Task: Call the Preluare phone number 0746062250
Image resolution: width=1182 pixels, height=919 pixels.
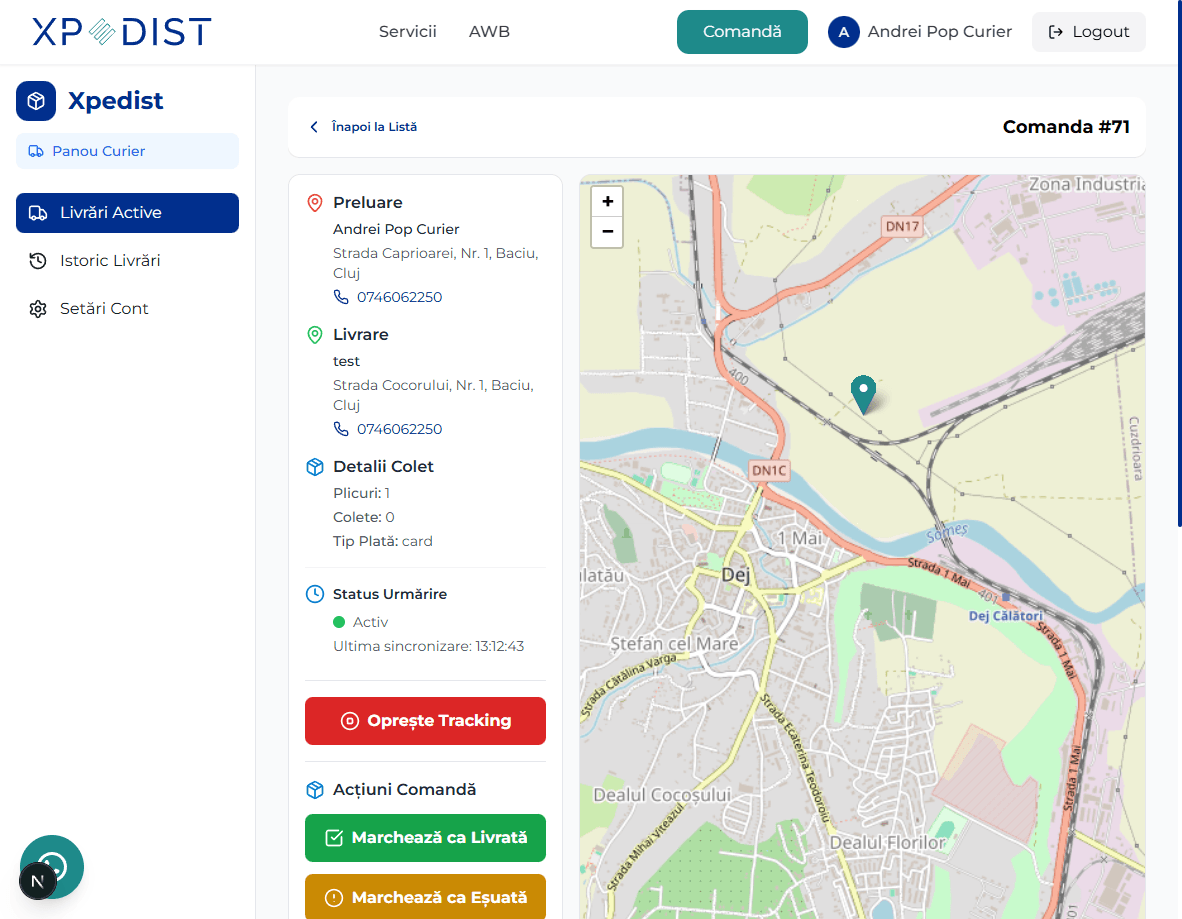Action: click(x=400, y=297)
